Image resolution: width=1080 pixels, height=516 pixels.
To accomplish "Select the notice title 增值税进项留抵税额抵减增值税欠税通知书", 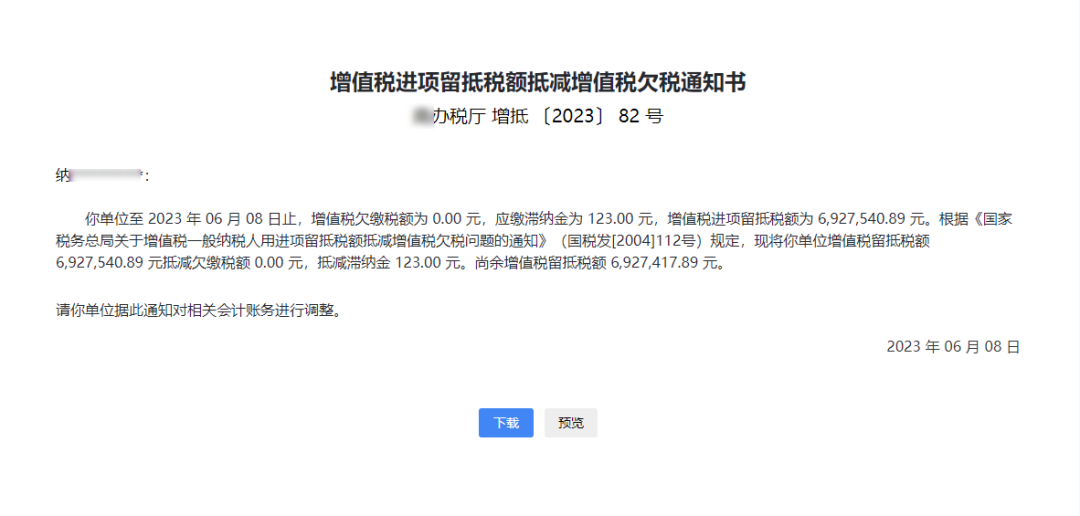I will click(x=538, y=83).
